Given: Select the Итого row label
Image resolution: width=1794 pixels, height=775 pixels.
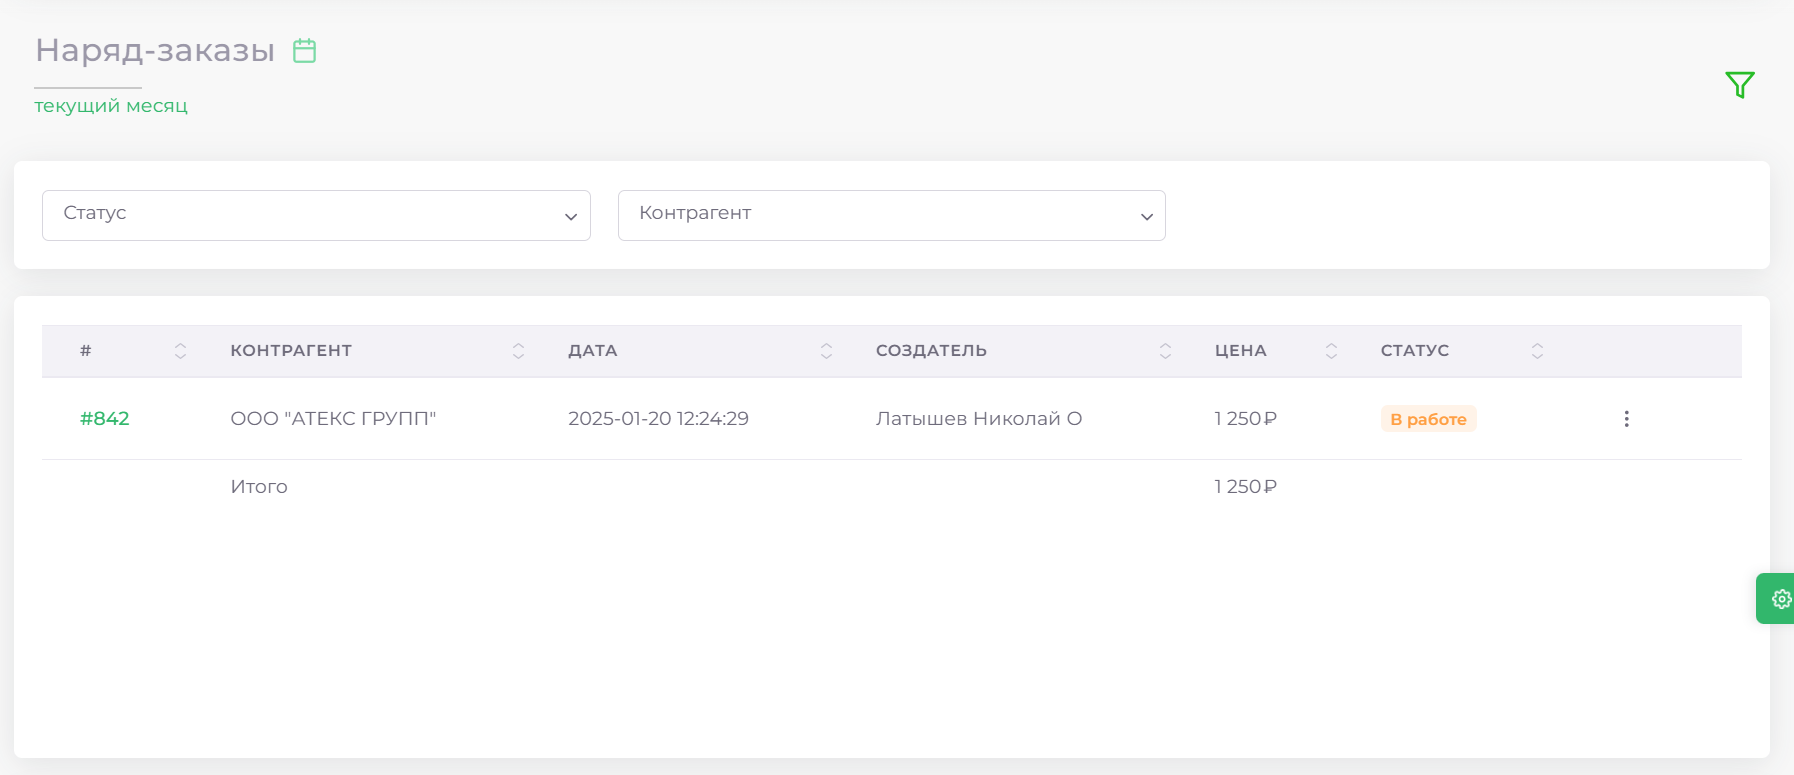Looking at the screenshot, I should pos(259,487).
